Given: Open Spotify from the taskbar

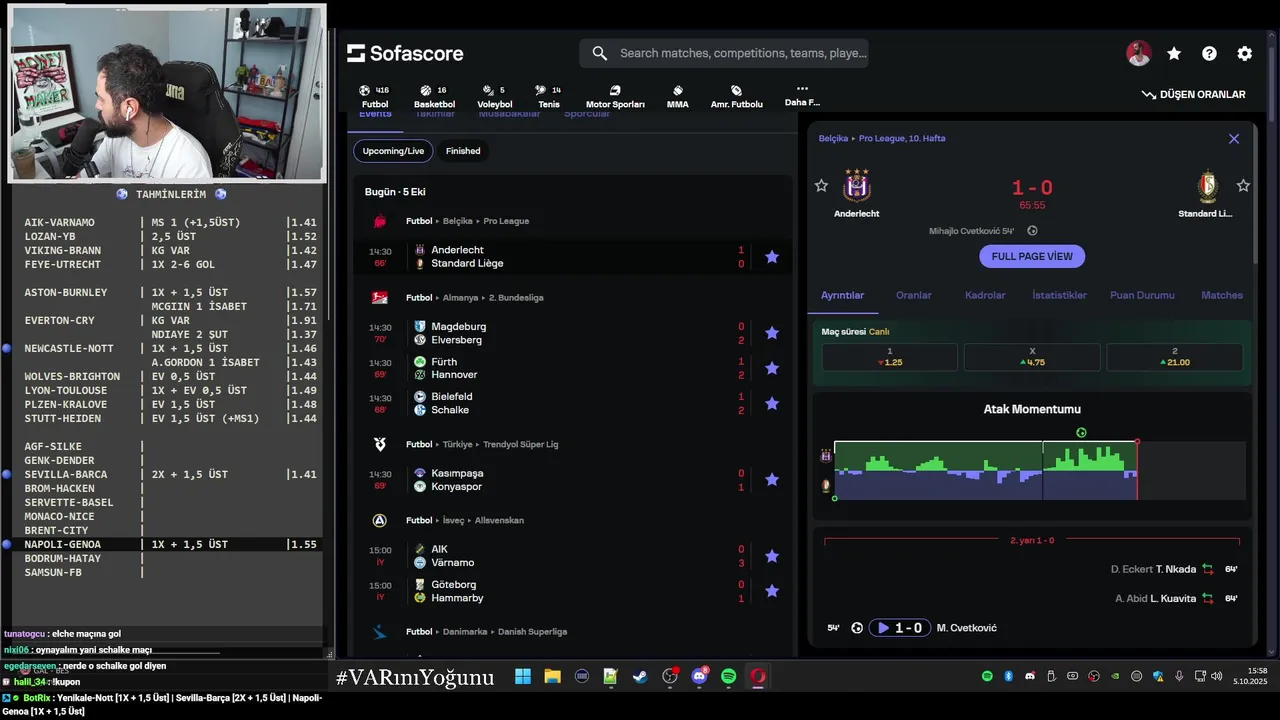Looking at the screenshot, I should pos(729,677).
